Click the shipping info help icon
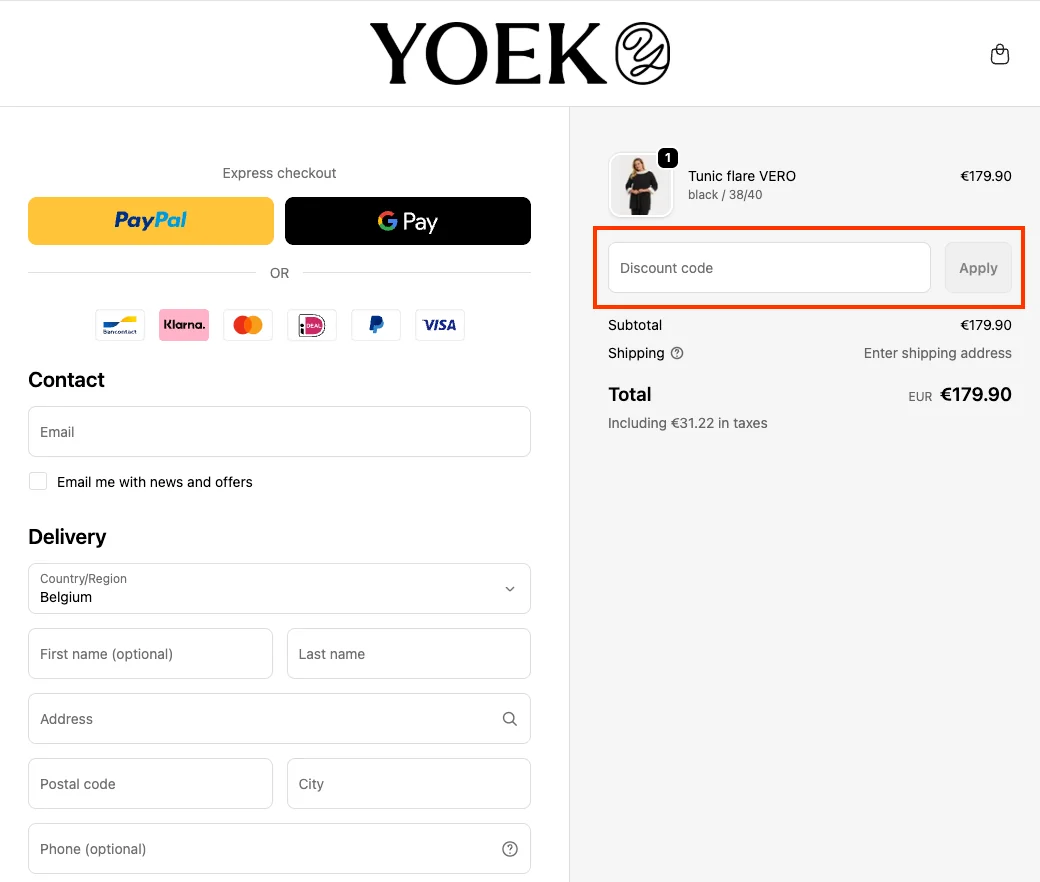This screenshot has height=882, width=1040. click(678, 353)
